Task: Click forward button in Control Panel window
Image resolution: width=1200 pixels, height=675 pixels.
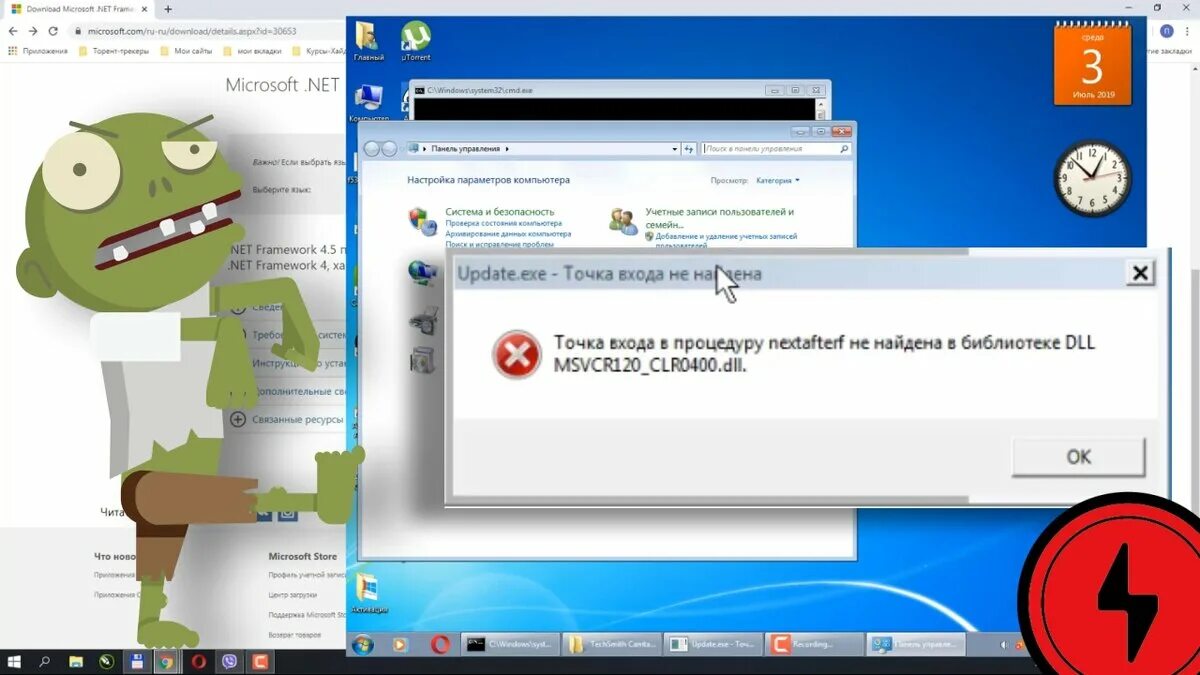Action: click(389, 149)
